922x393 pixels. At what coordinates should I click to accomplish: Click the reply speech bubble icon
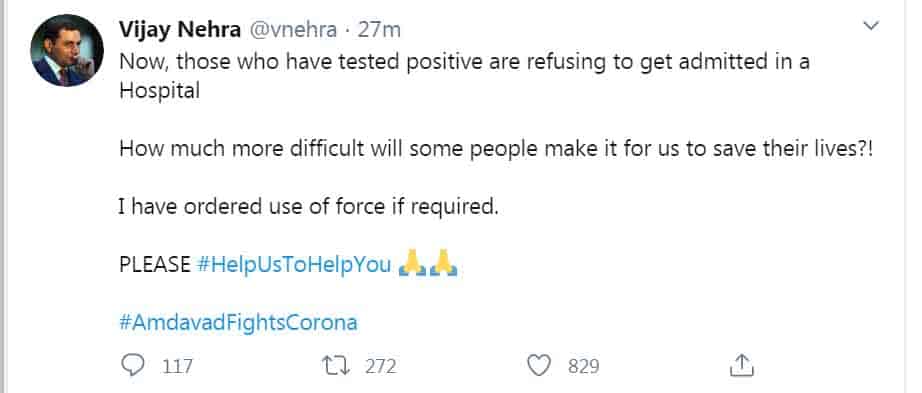[132, 366]
